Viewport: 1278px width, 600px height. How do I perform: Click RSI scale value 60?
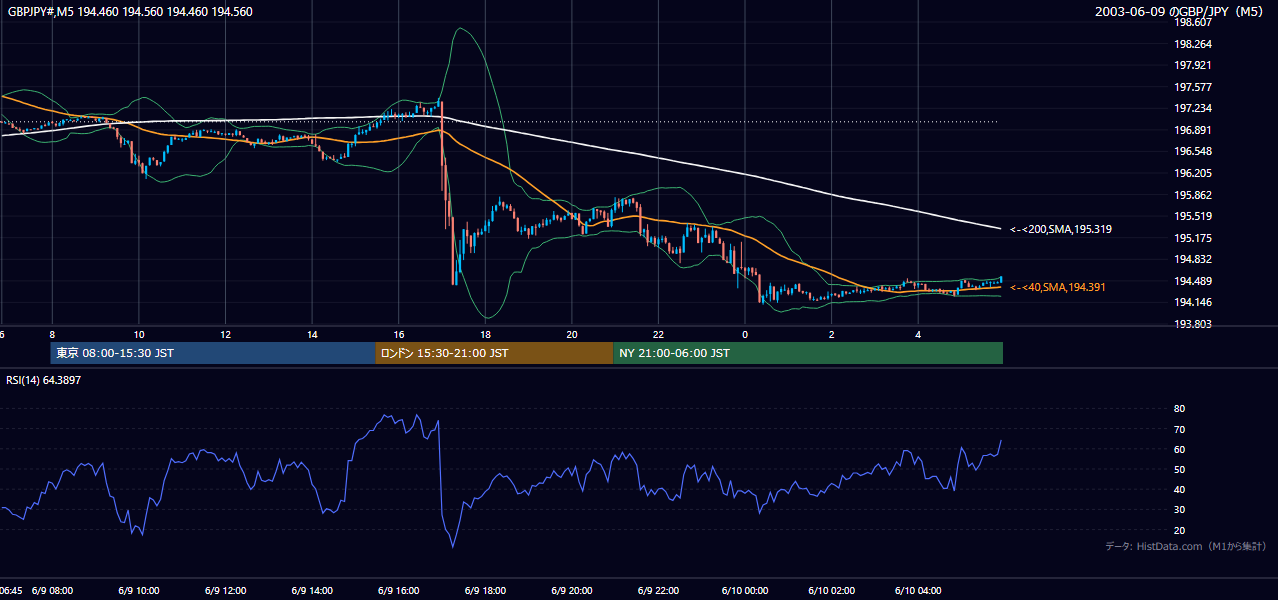pos(1179,449)
